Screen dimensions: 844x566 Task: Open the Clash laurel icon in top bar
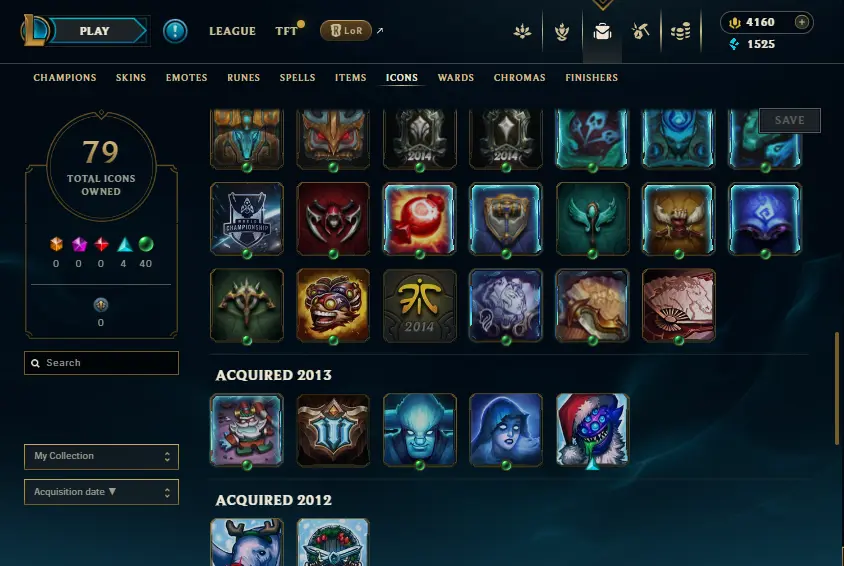(x=522, y=32)
